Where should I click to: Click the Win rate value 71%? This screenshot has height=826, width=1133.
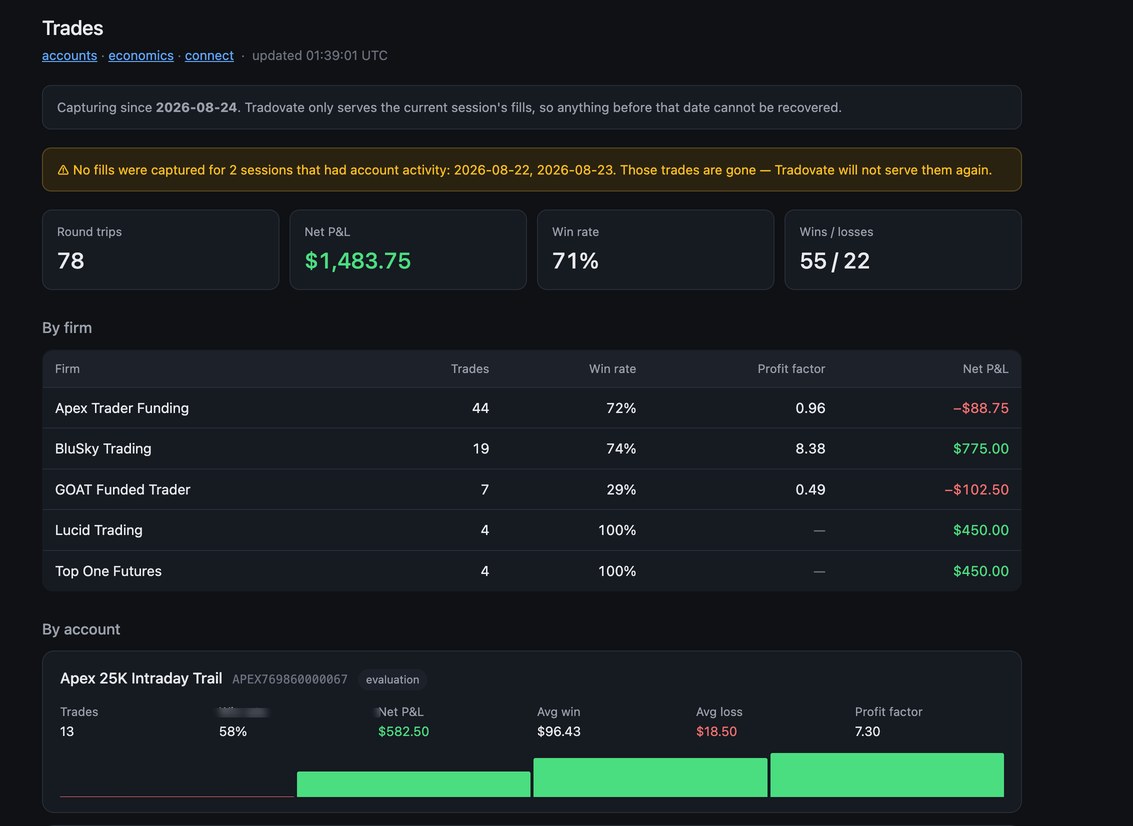click(x=575, y=261)
